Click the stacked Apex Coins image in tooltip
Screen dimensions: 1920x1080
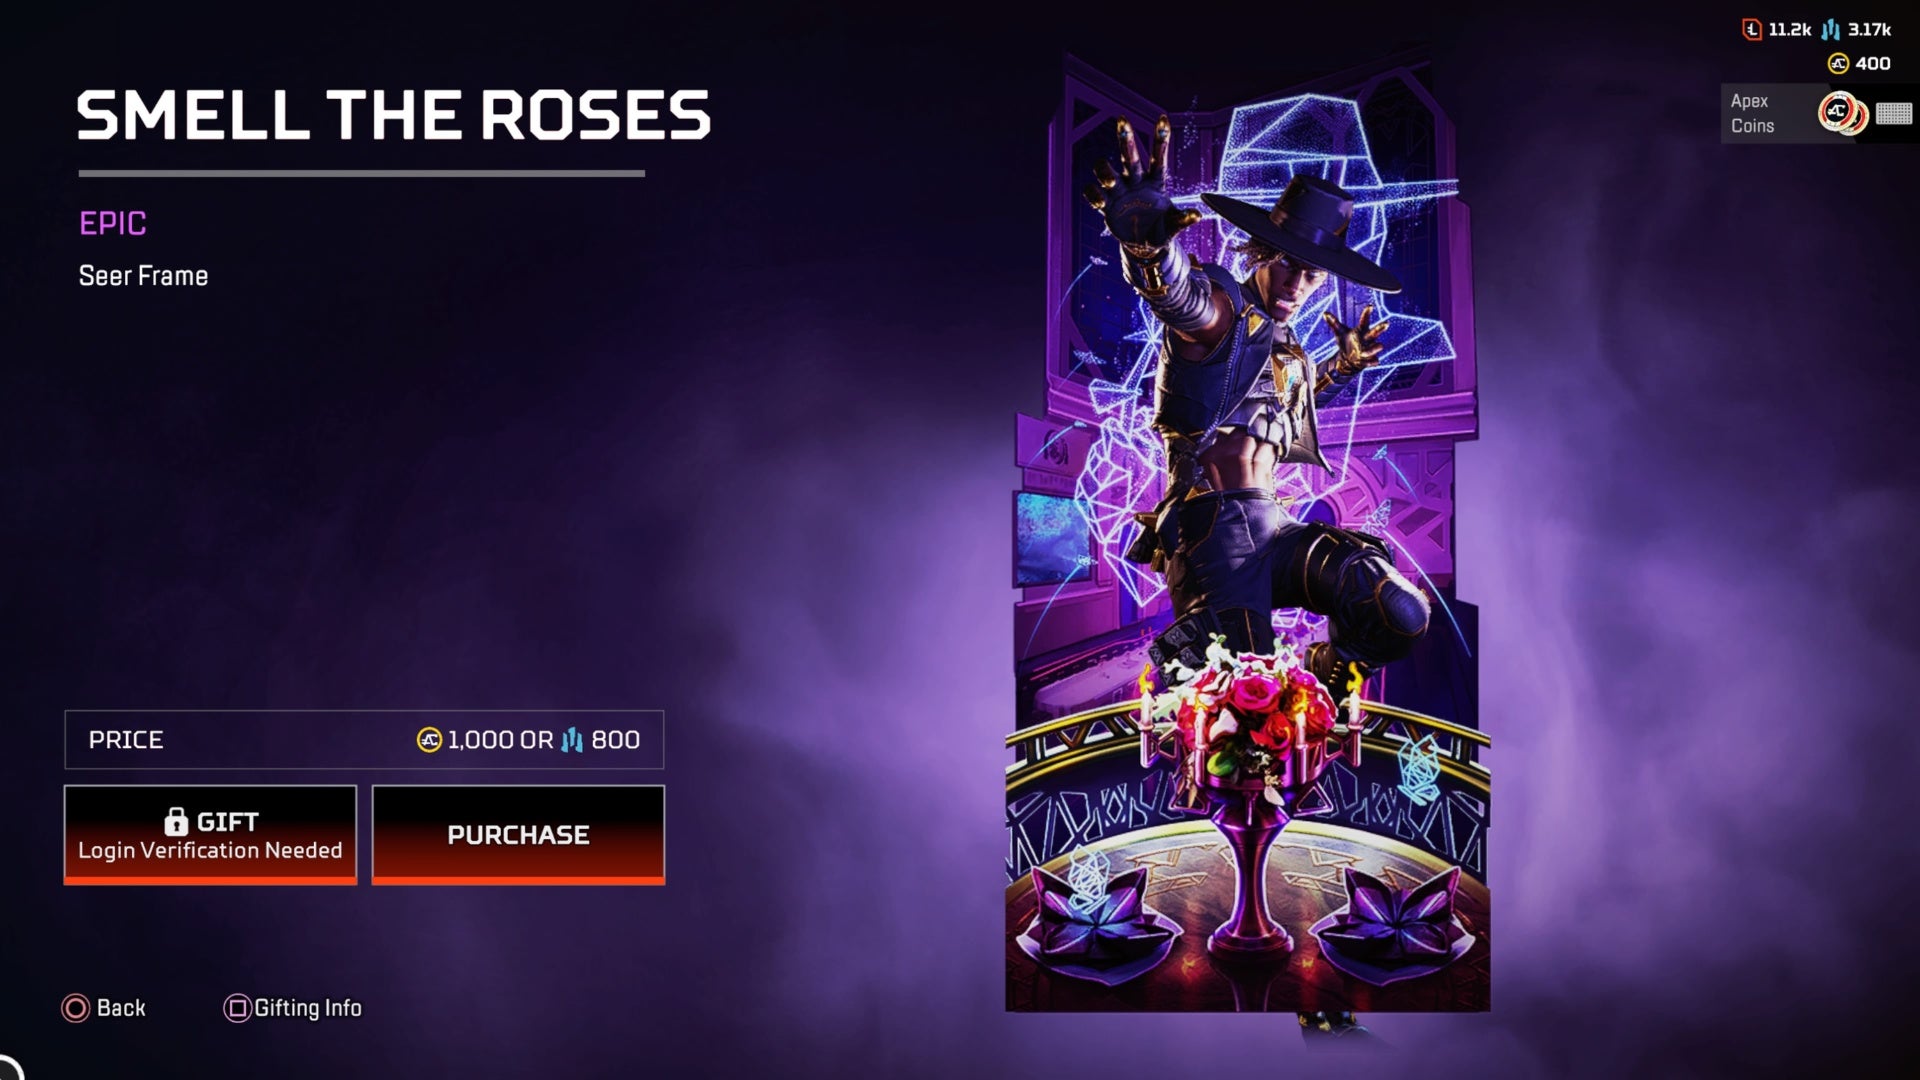(x=1843, y=113)
